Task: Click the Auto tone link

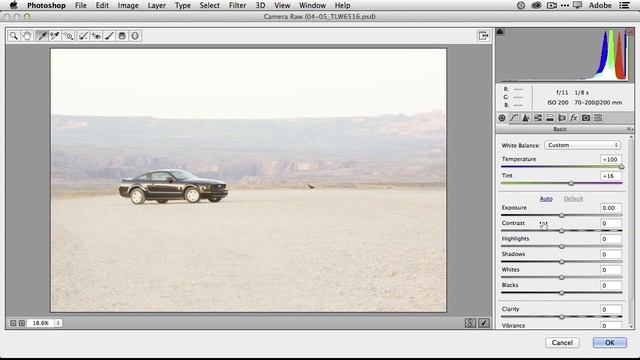Action: [546, 199]
